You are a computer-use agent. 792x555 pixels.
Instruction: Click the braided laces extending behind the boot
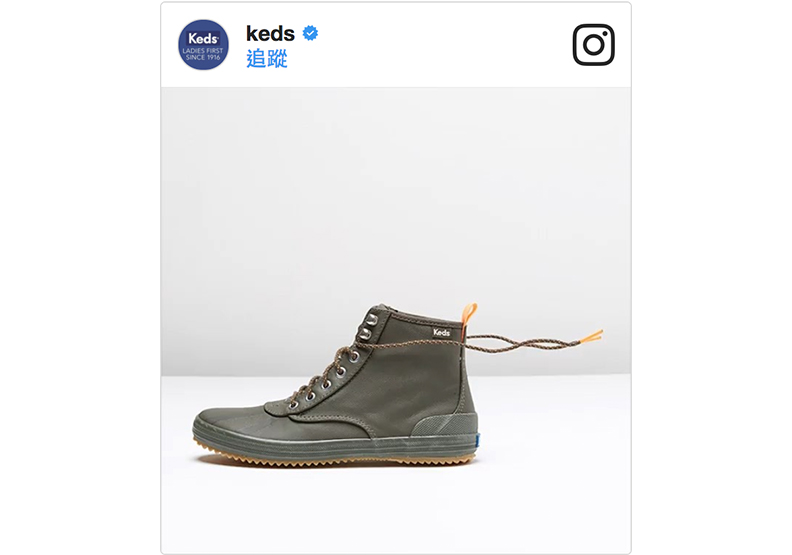[523, 343]
